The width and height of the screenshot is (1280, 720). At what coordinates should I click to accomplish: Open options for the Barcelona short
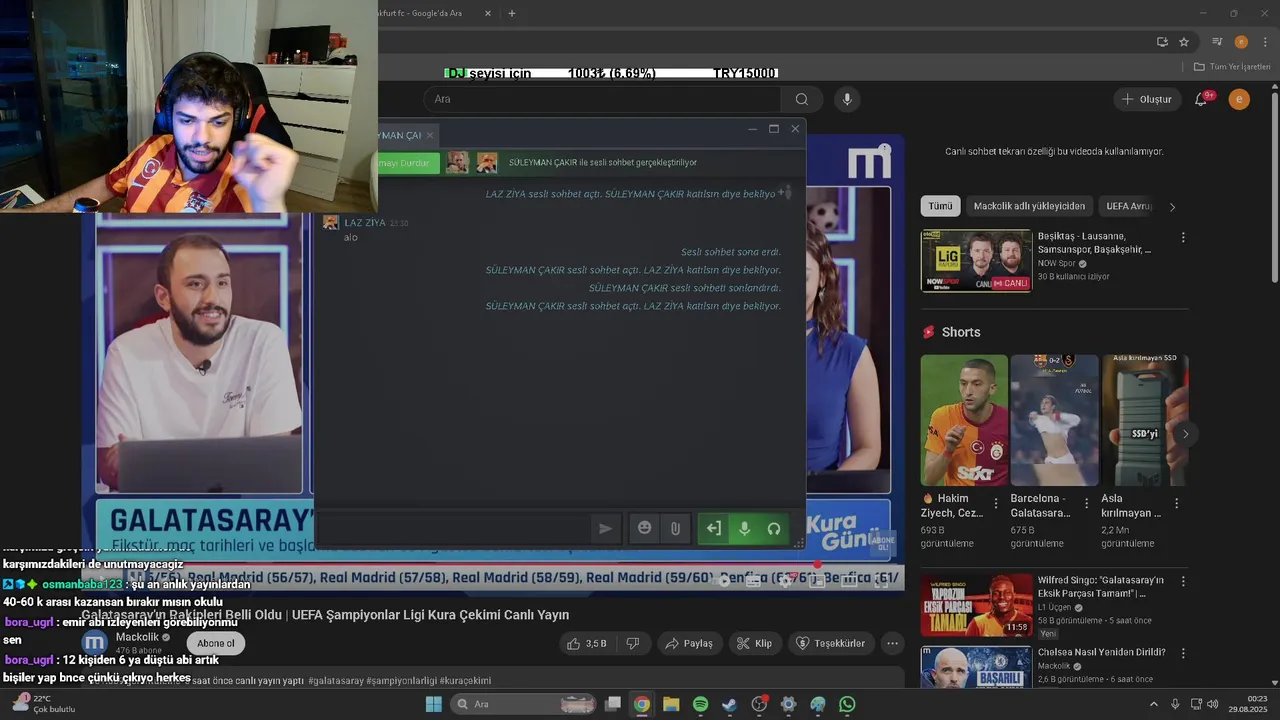pos(1086,503)
